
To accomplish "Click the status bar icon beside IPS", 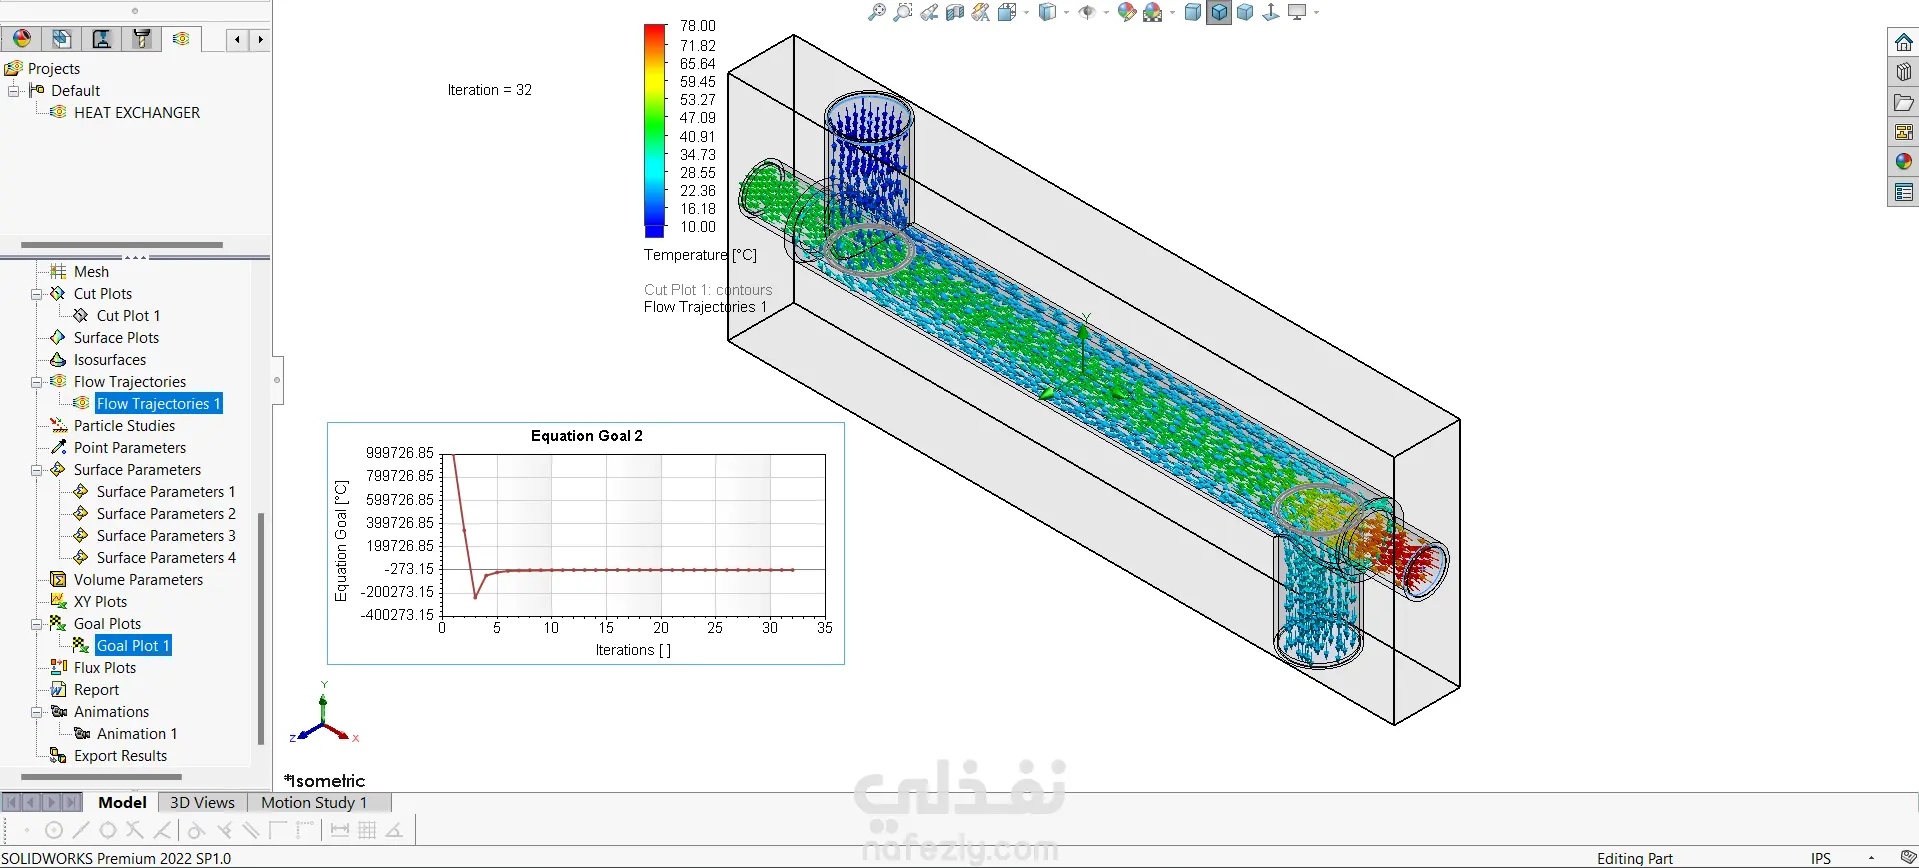I will coord(1909,858).
